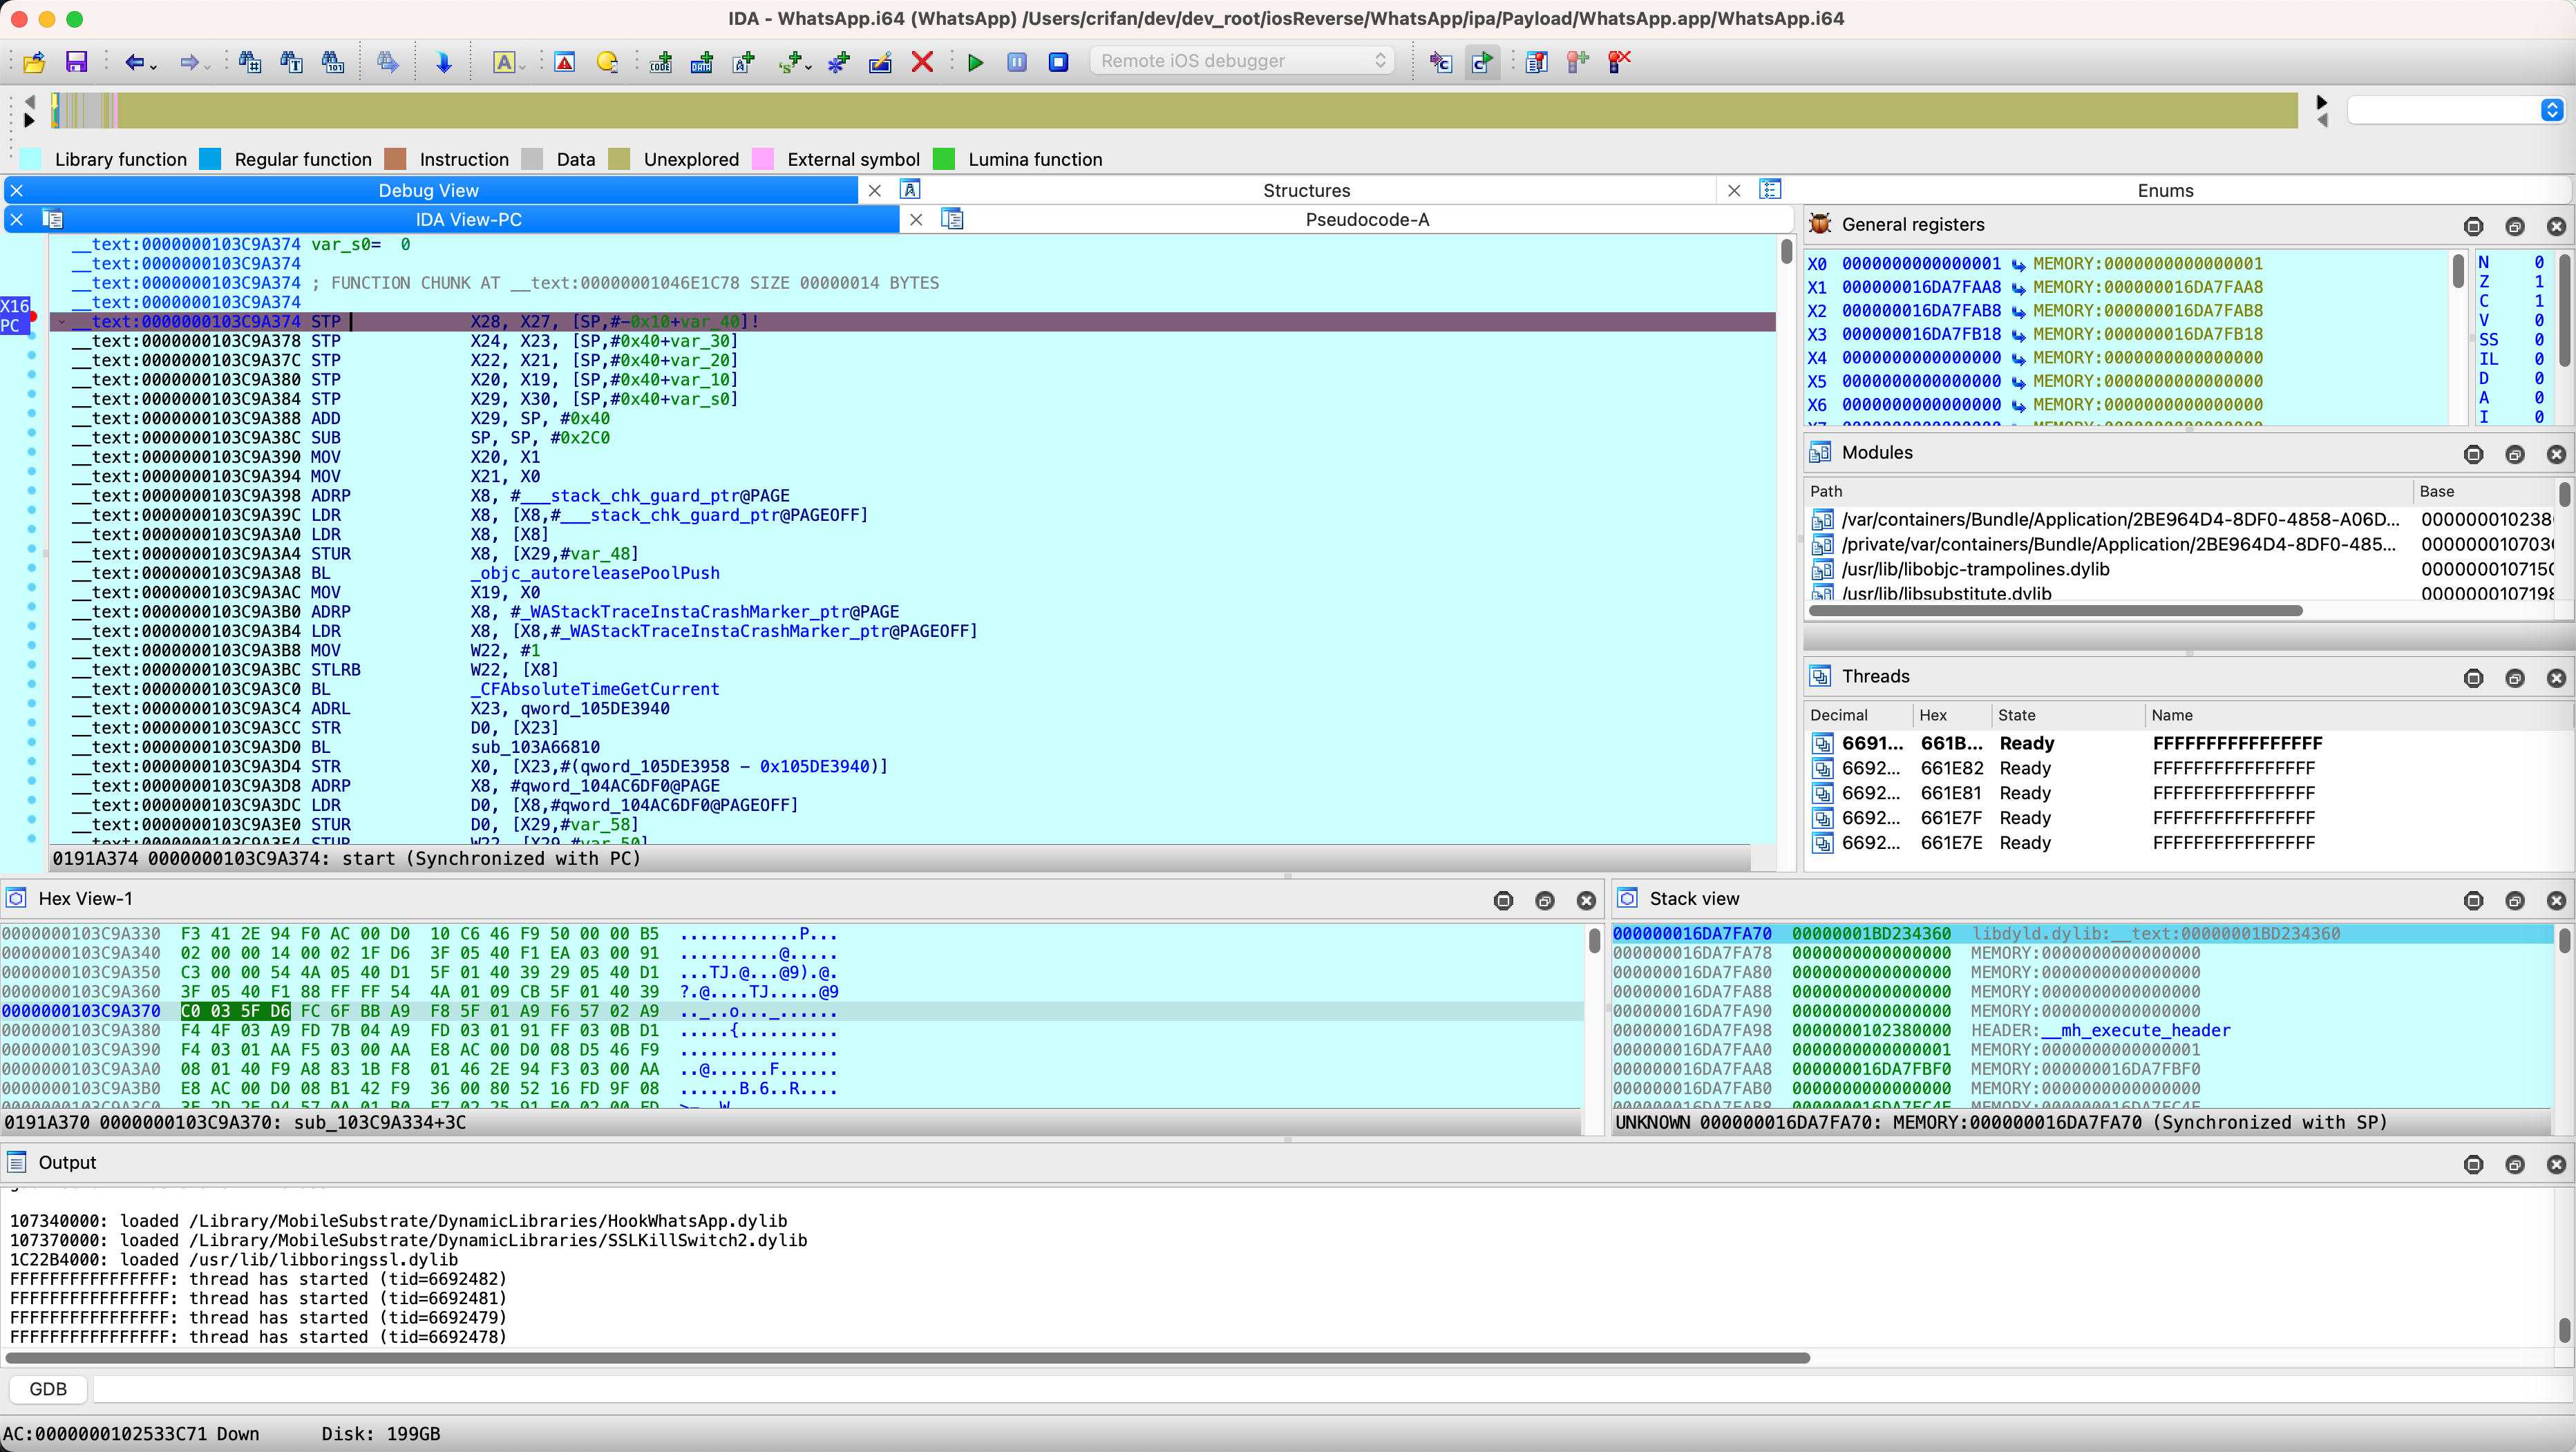2576x1452 pixels.
Task: Click the Lumina function green swatch
Action: tap(944, 159)
